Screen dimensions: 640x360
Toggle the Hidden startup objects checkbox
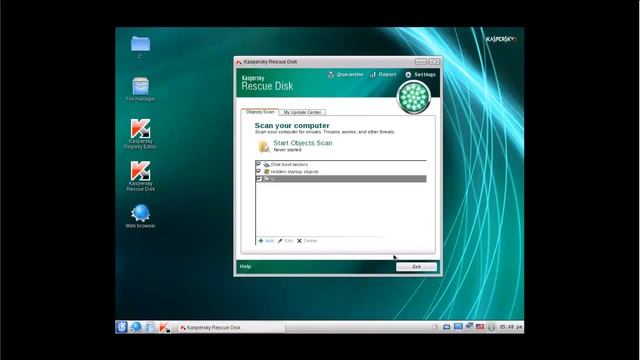258,171
